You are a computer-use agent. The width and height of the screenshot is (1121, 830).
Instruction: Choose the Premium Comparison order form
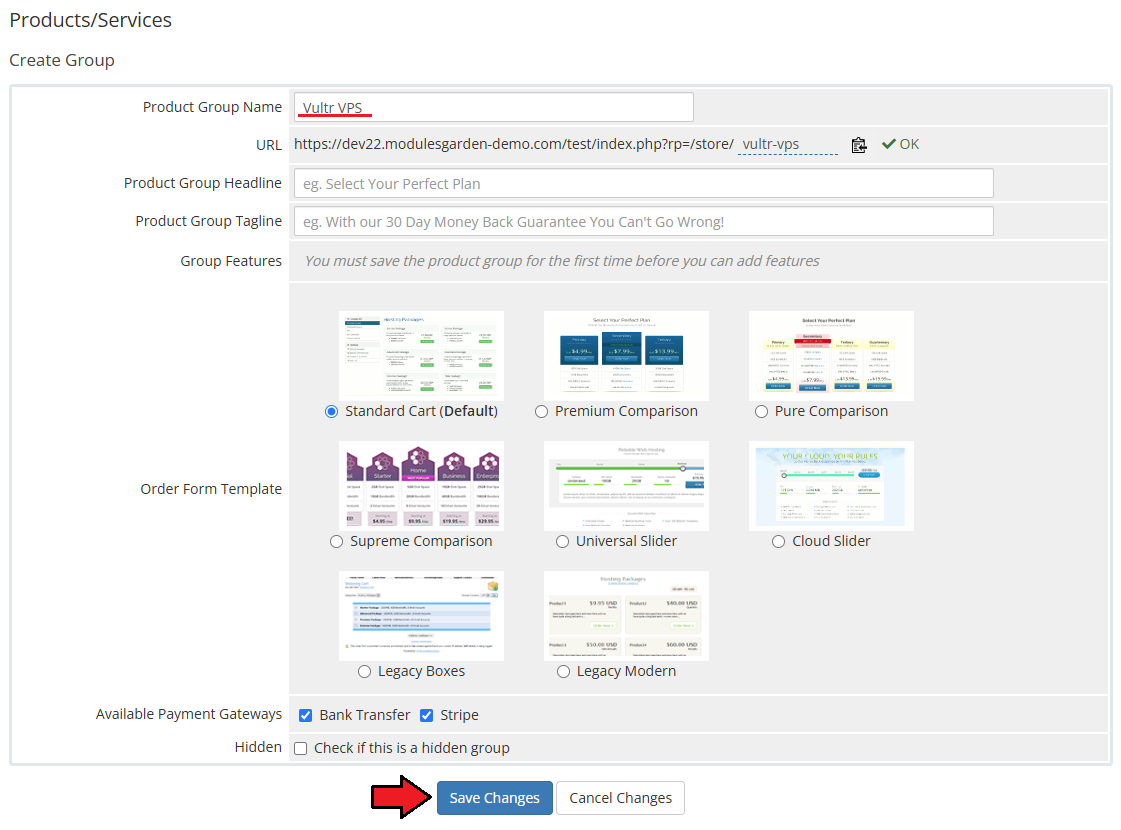tap(541, 412)
